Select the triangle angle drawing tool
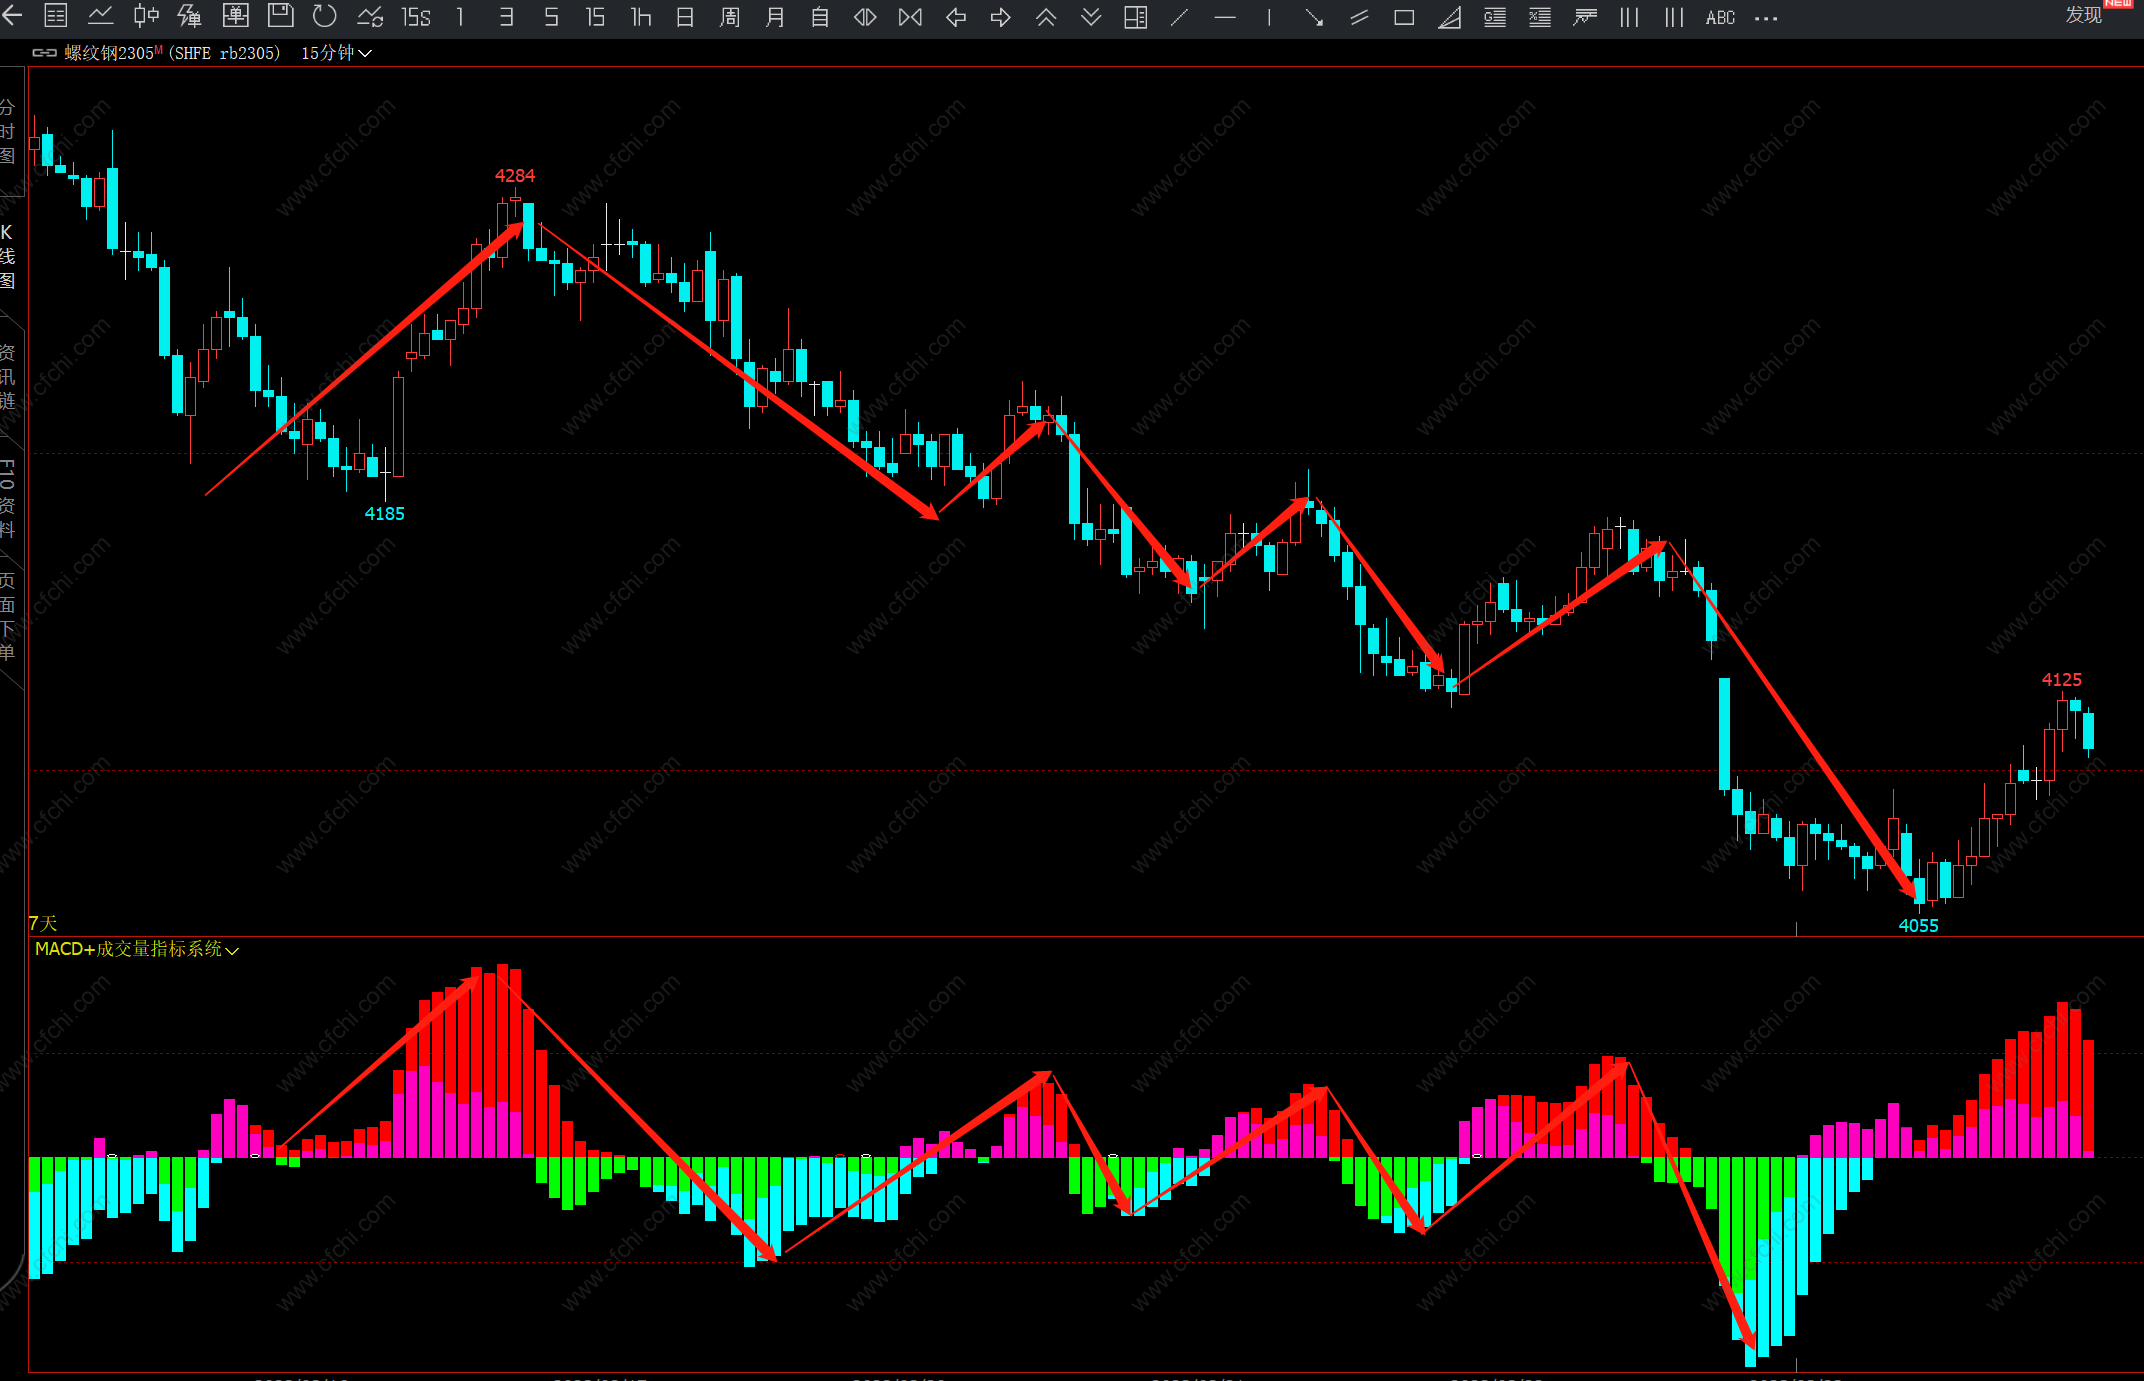 pyautogui.click(x=1449, y=17)
